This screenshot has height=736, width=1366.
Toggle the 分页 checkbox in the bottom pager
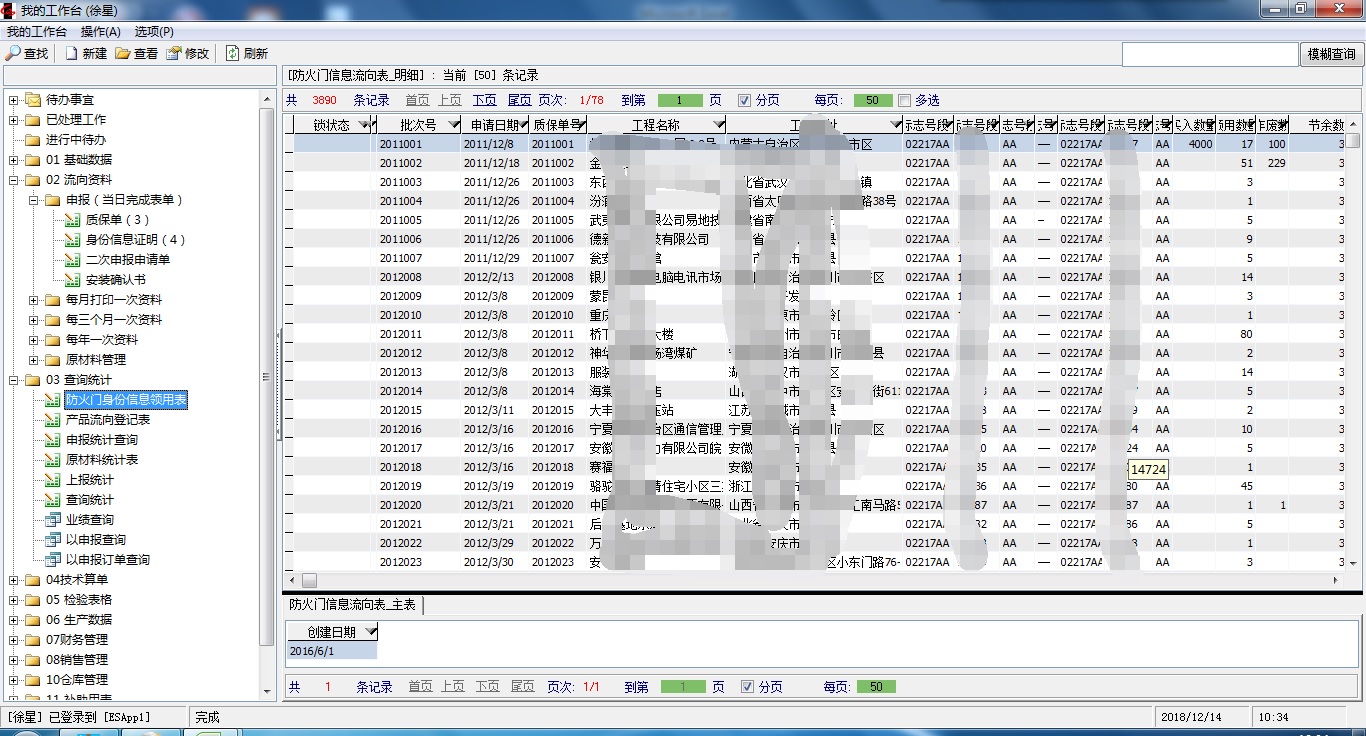(747, 687)
